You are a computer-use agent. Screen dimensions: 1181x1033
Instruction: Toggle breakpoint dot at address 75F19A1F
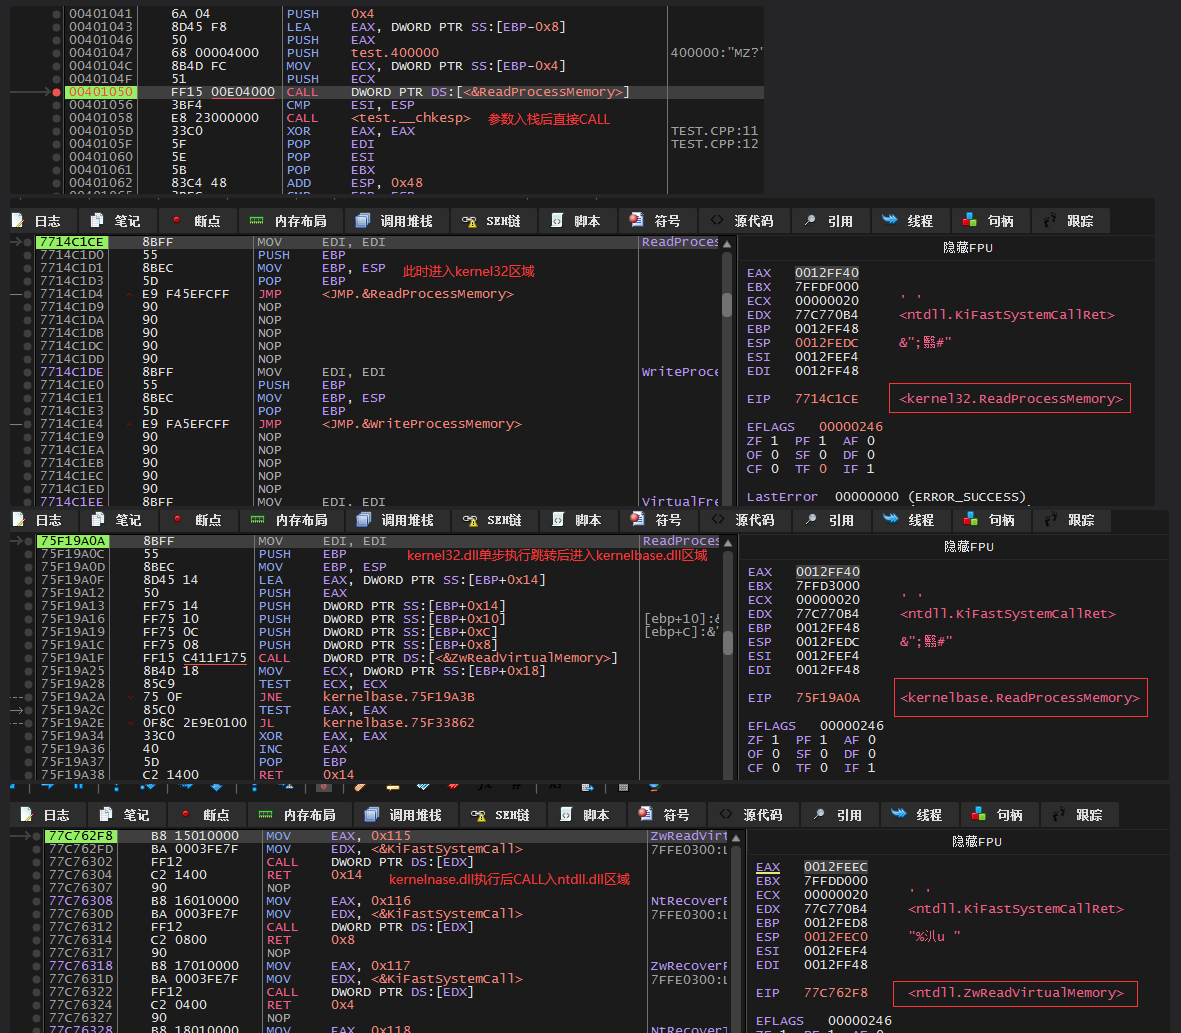29,658
